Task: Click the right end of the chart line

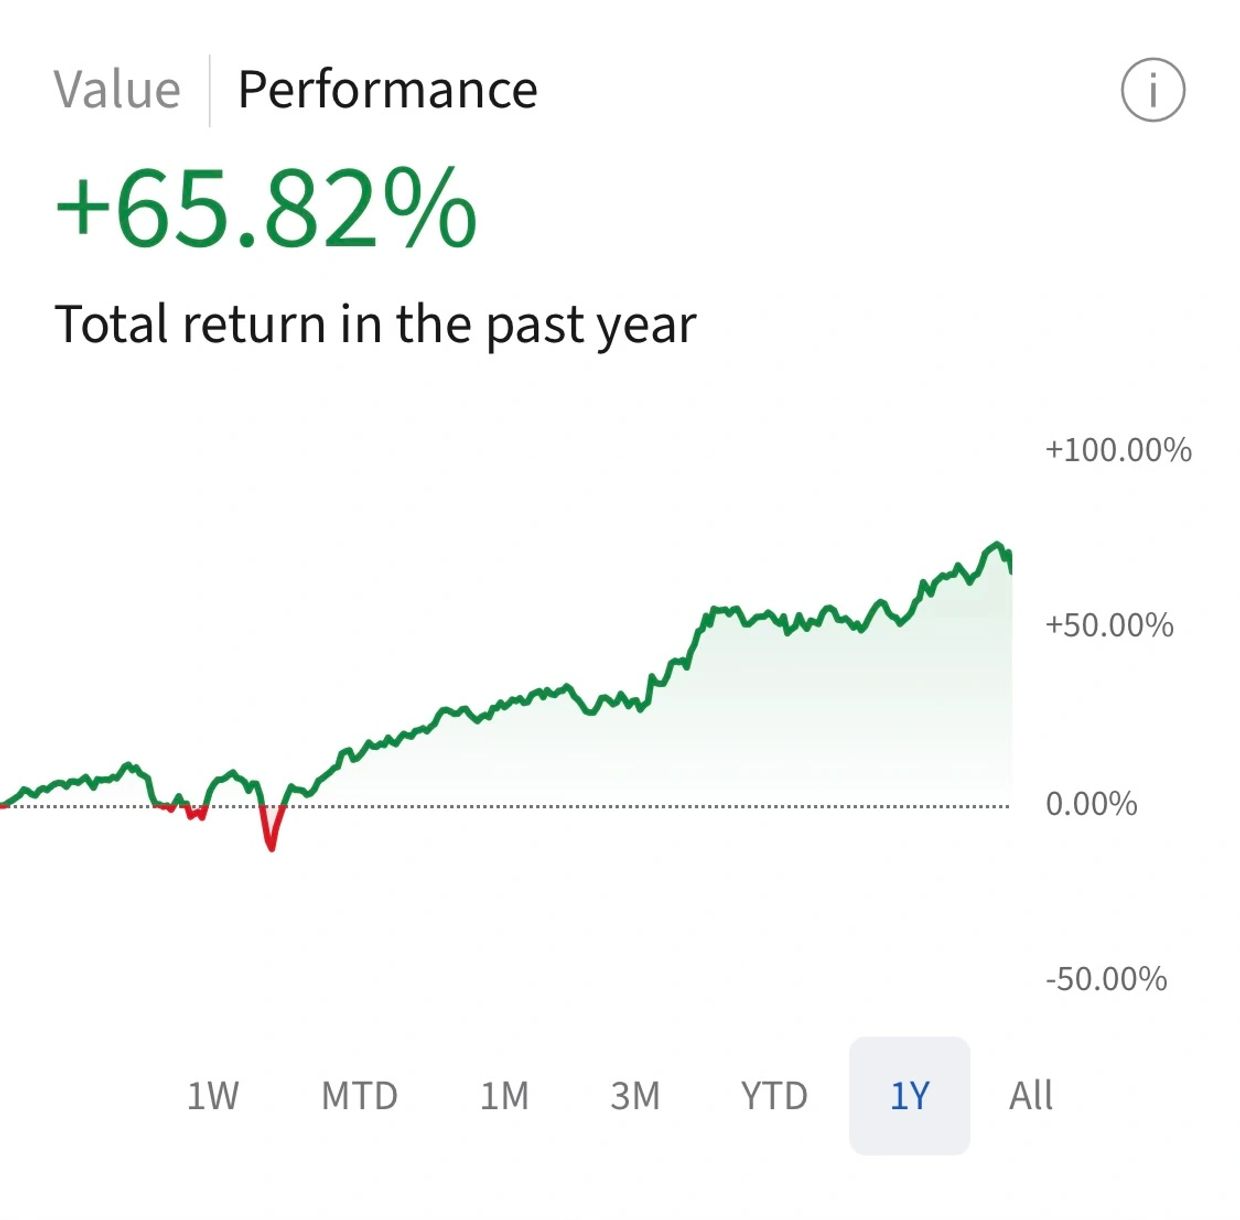Action: coord(1010,566)
